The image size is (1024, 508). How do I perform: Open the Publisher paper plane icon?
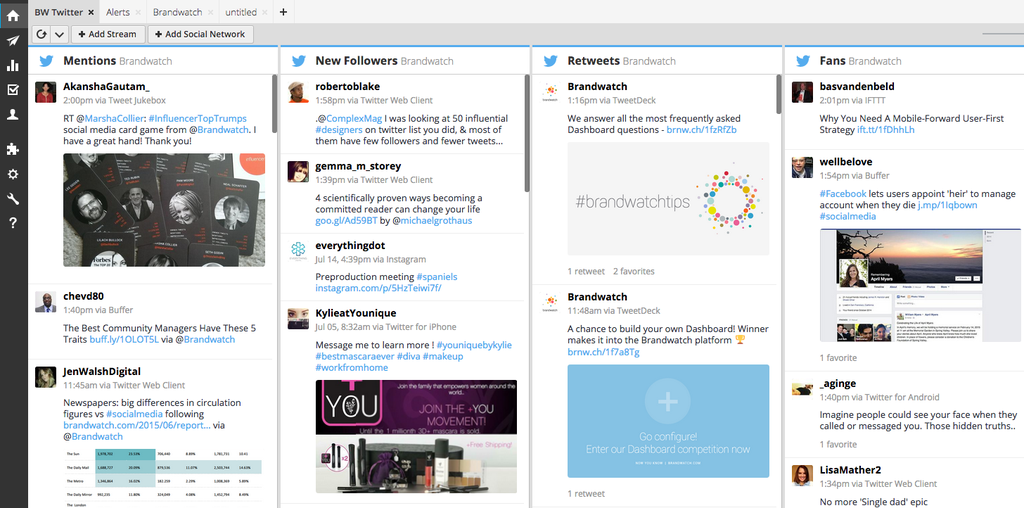click(13, 41)
